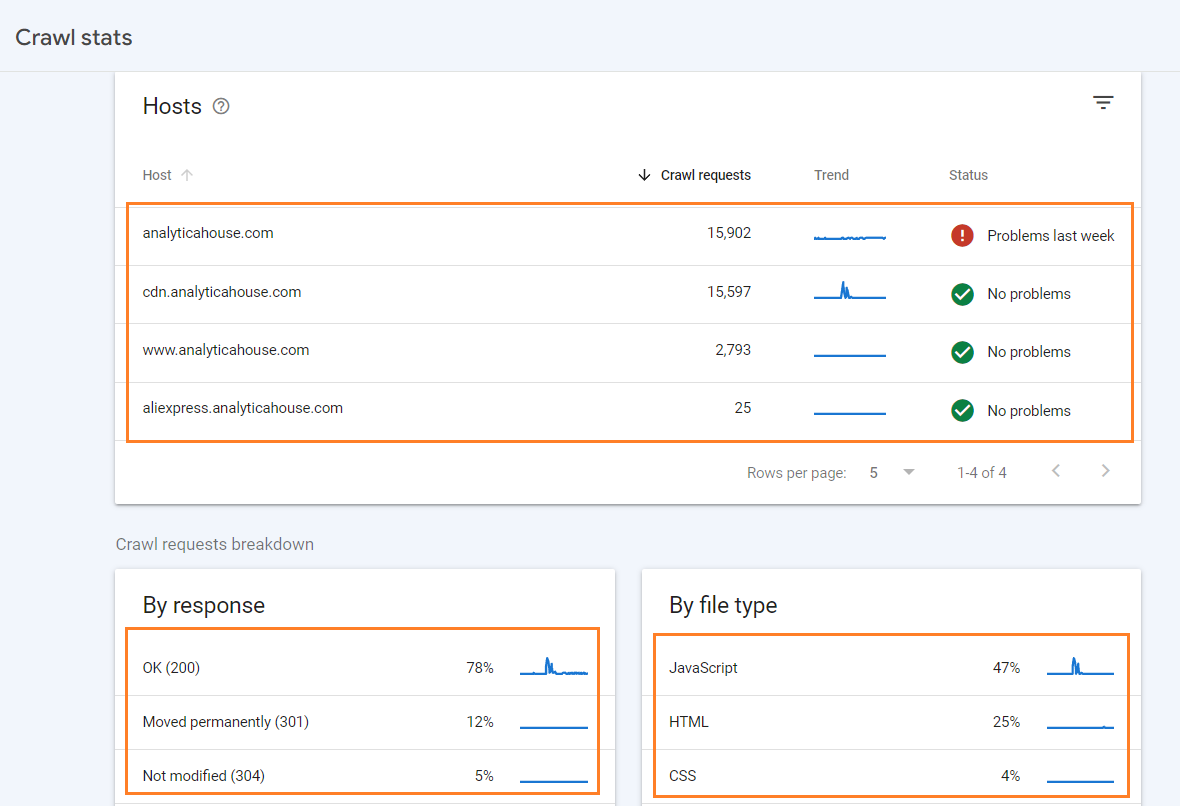The image size is (1180, 806).
Task: Click green check icon for aliexpress.analyticahouse.com
Action: 962,410
